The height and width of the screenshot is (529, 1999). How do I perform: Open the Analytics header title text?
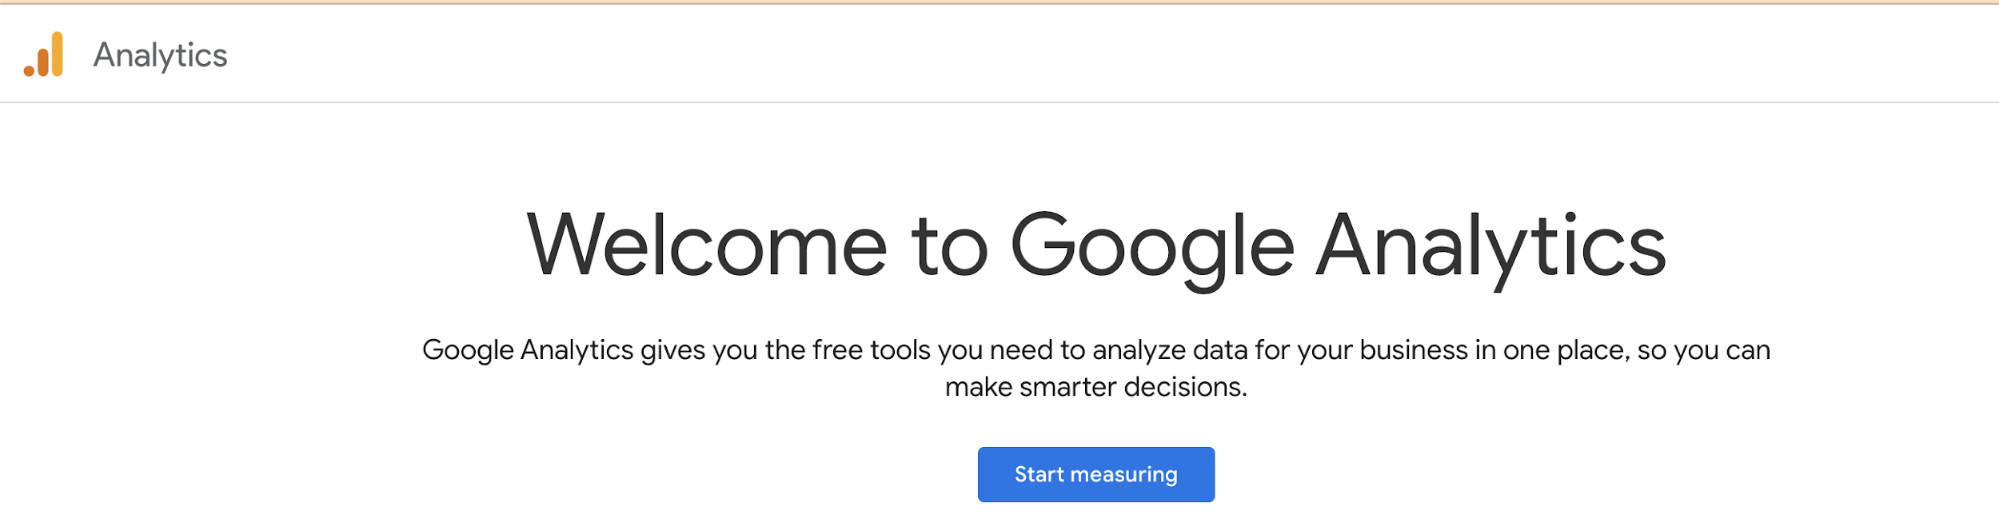pyautogui.click(x=160, y=55)
